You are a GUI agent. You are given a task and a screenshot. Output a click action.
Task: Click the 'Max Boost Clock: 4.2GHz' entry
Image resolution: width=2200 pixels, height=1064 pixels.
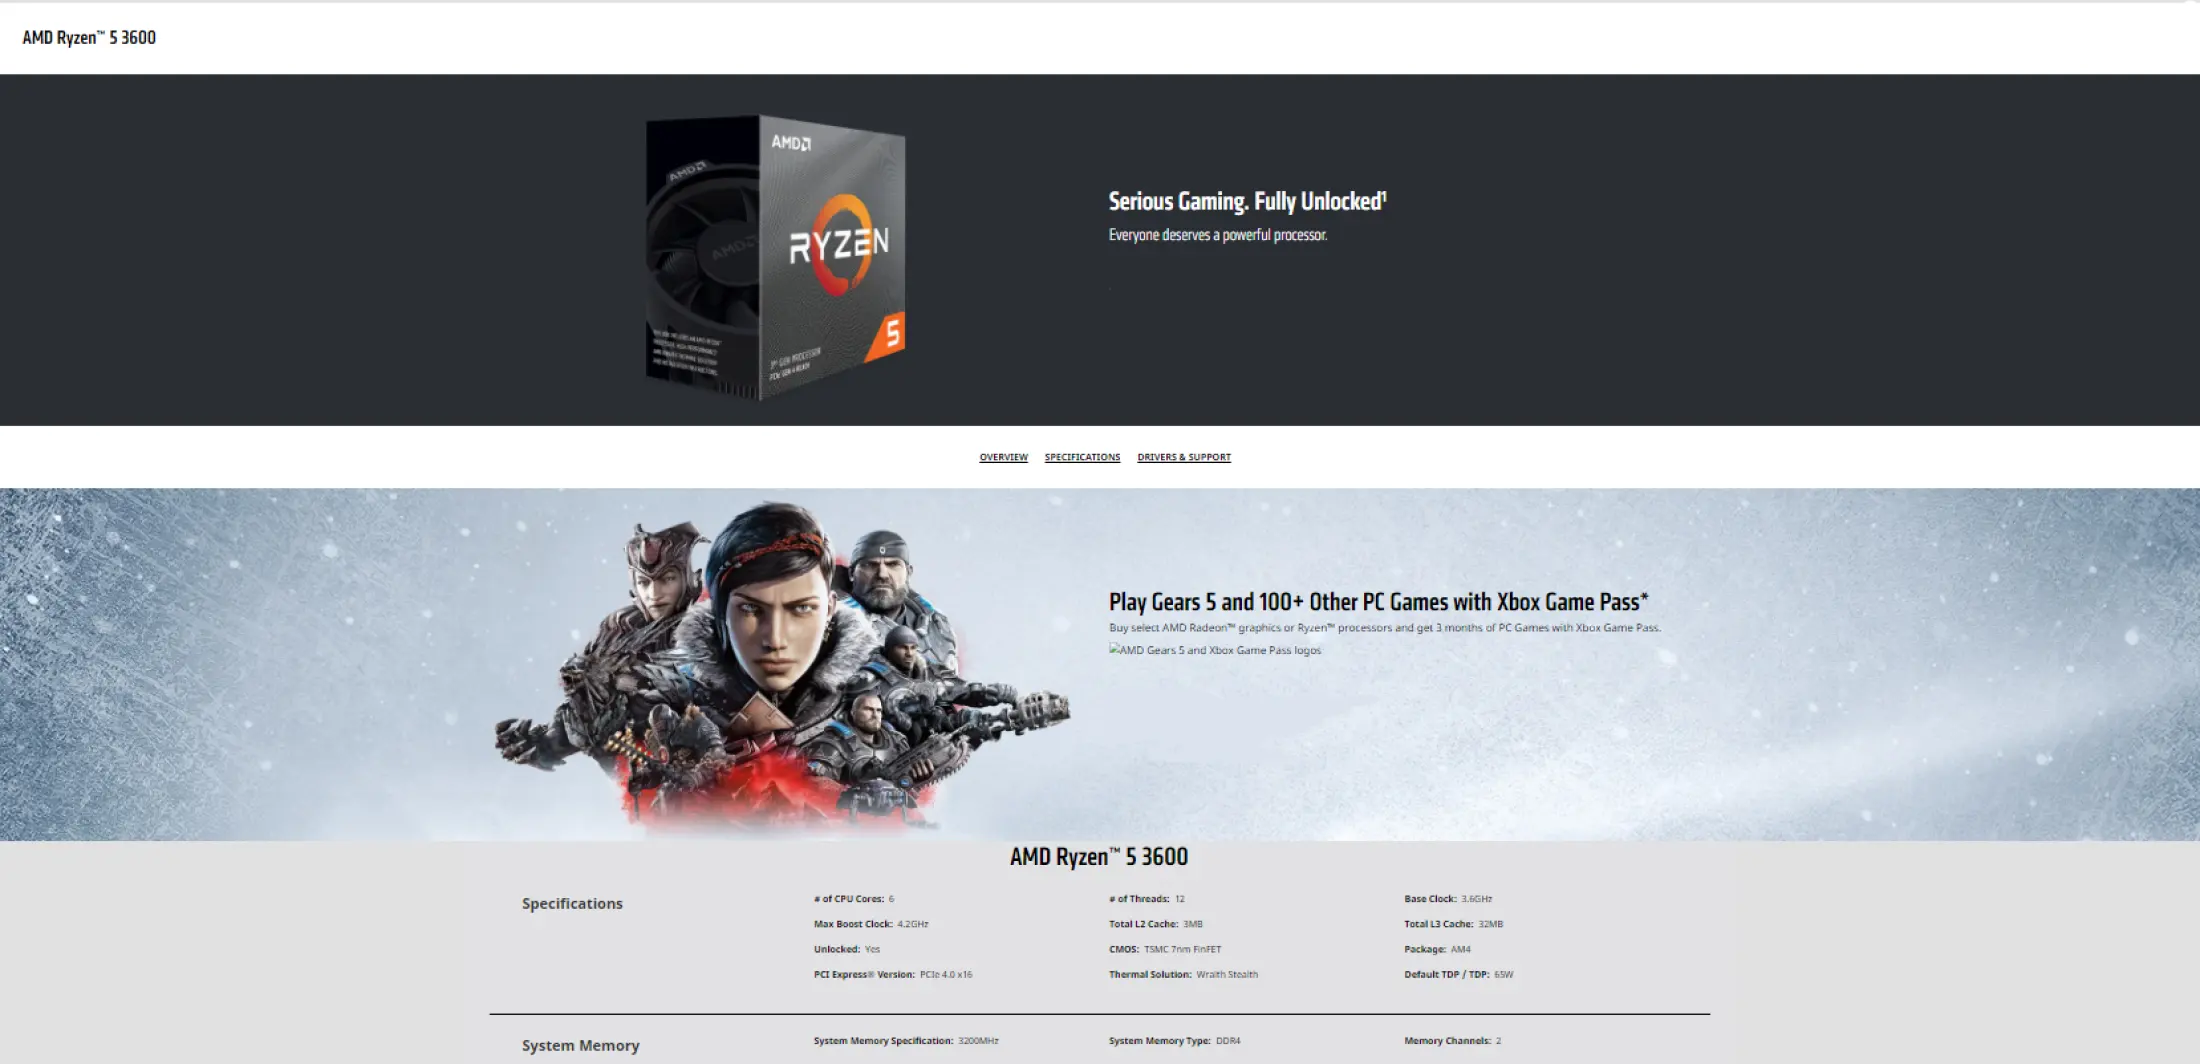tap(871, 924)
